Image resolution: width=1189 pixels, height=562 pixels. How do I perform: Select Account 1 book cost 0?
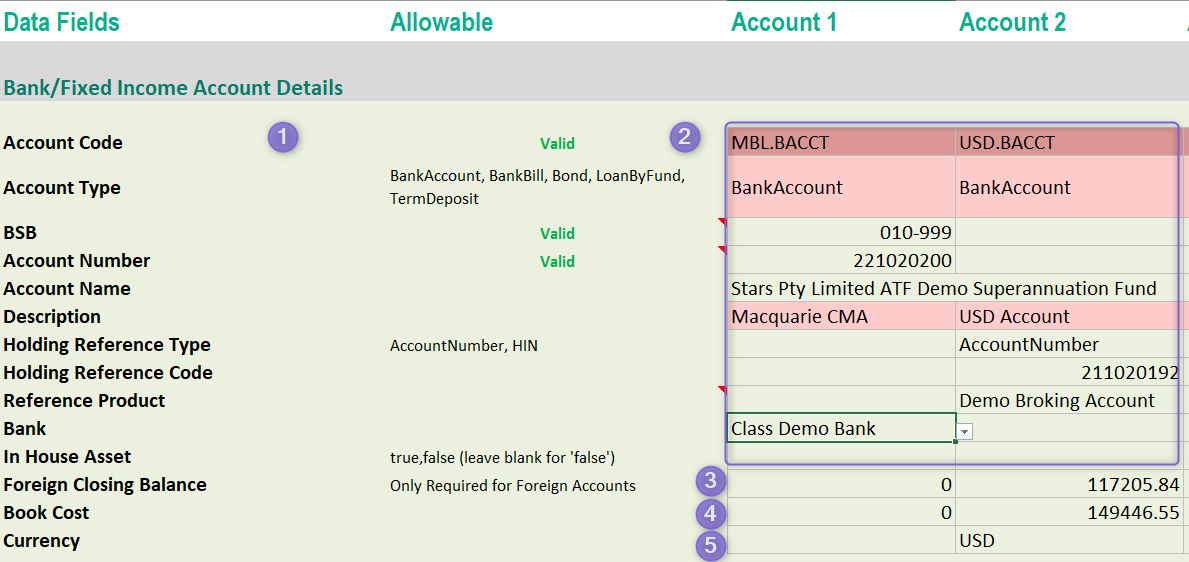pyautogui.click(x=841, y=512)
